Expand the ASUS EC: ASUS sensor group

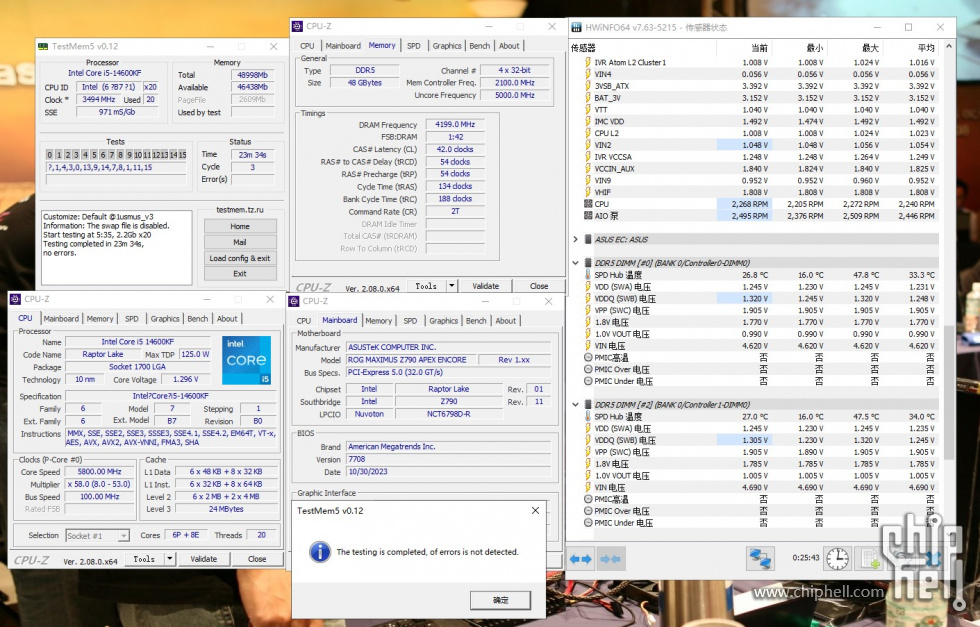point(575,239)
